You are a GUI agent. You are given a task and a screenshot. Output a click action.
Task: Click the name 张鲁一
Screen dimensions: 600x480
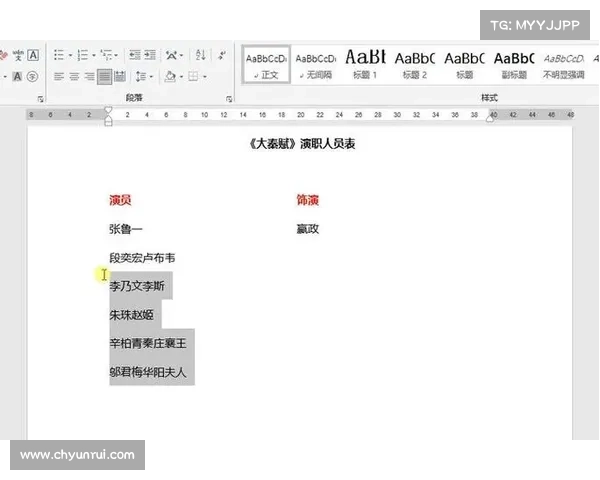pos(126,229)
